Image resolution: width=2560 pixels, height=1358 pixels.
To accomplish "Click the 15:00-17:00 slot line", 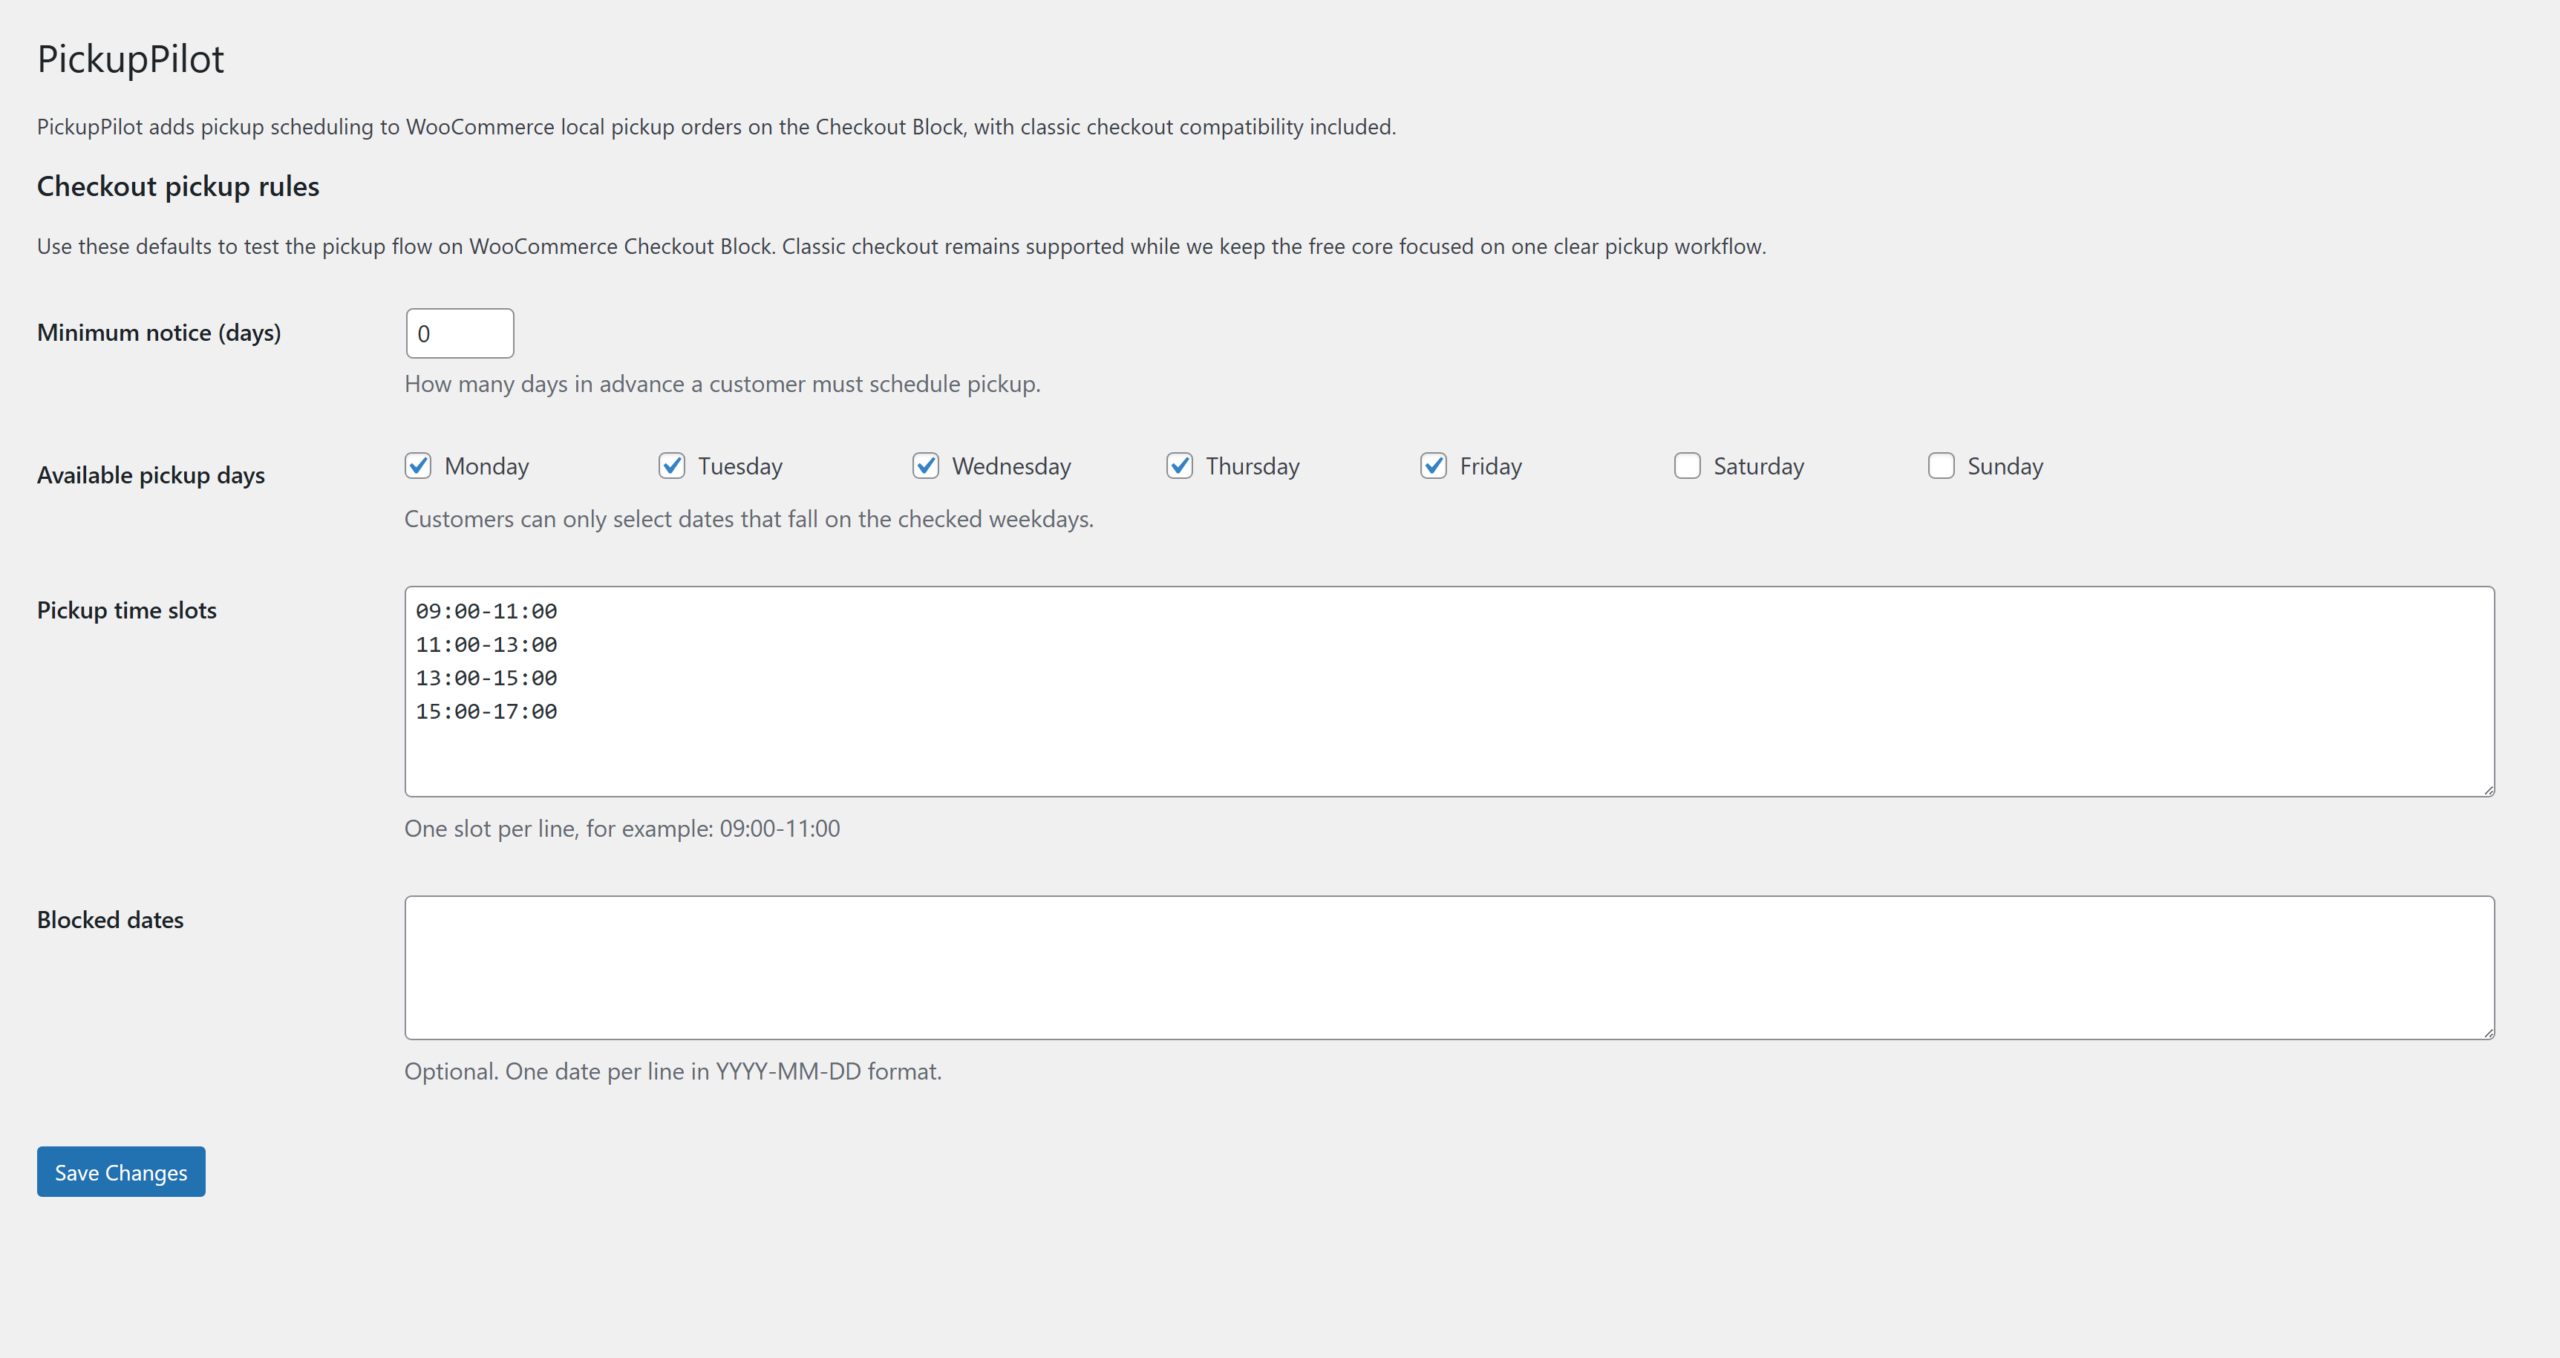I will click(487, 712).
